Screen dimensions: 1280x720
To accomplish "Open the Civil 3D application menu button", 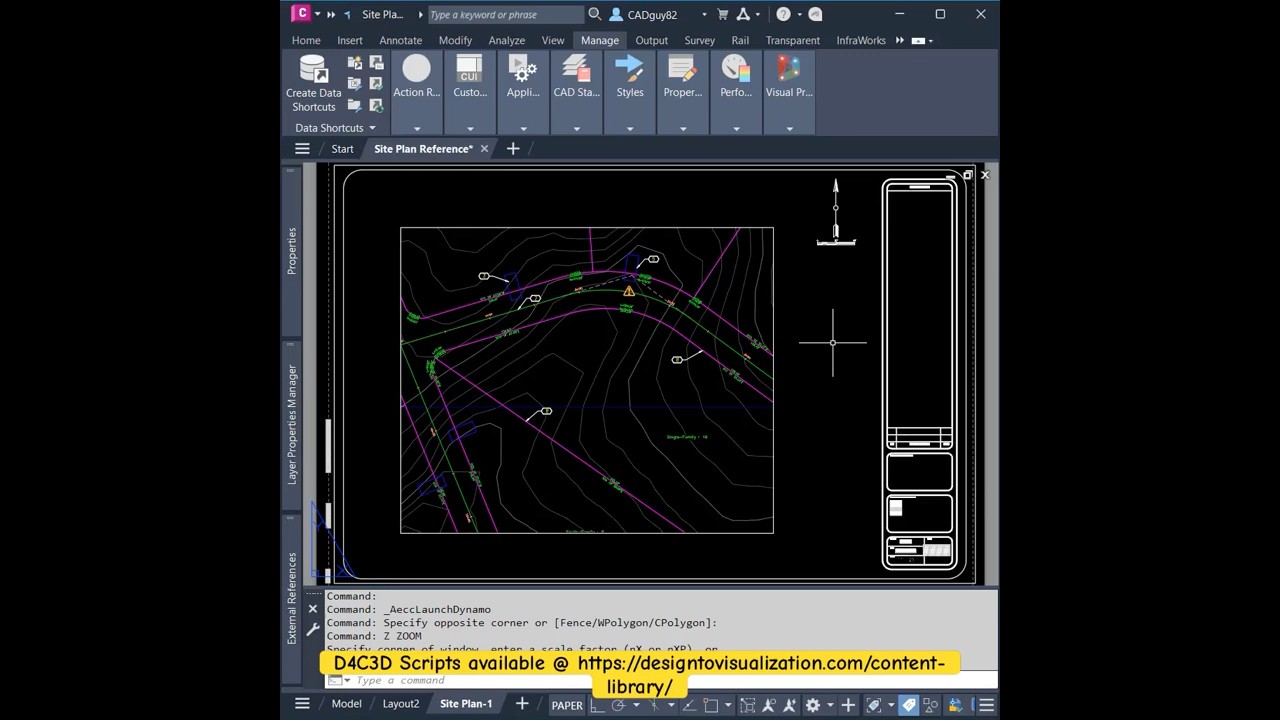I will click(x=301, y=14).
